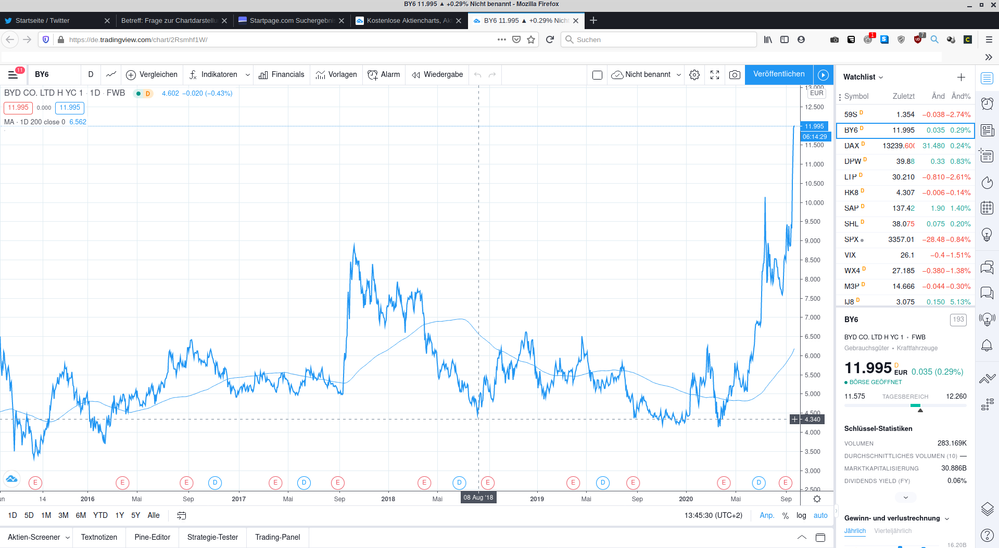Open the Nicht benannt layout dropdown
This screenshot has height=548, width=999.
click(679, 75)
